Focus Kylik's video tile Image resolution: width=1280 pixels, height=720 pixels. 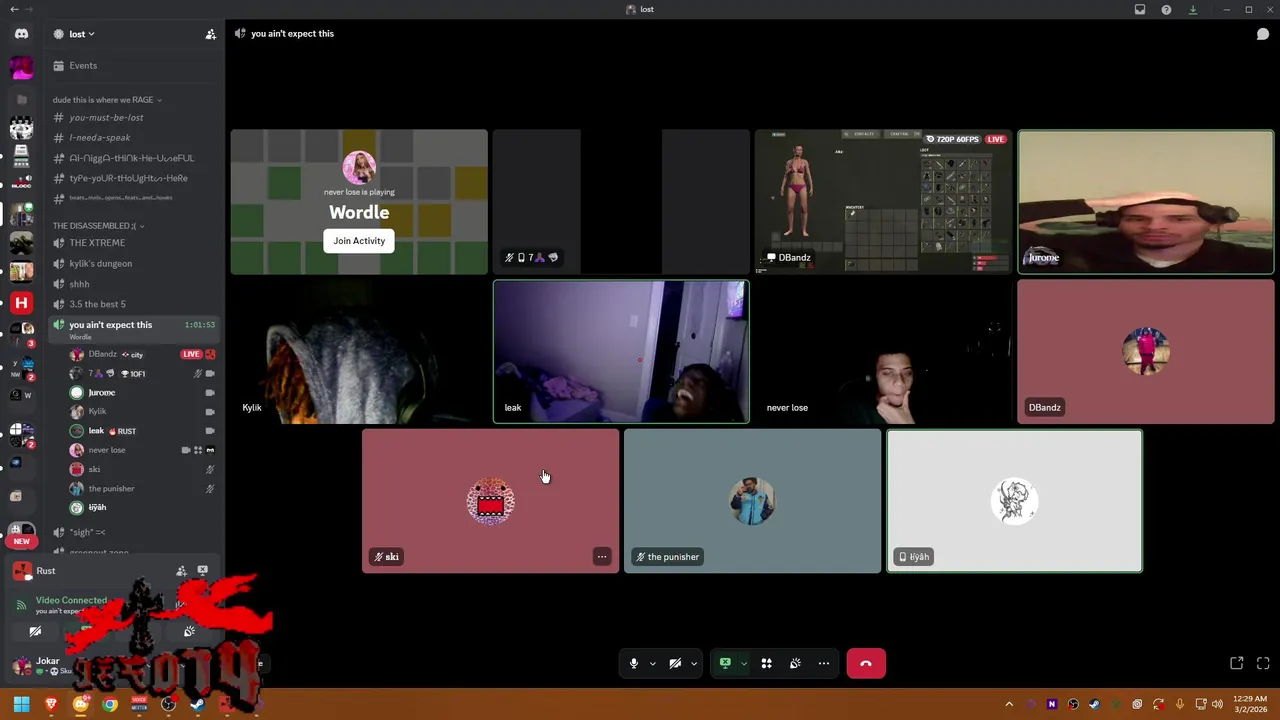click(x=359, y=352)
